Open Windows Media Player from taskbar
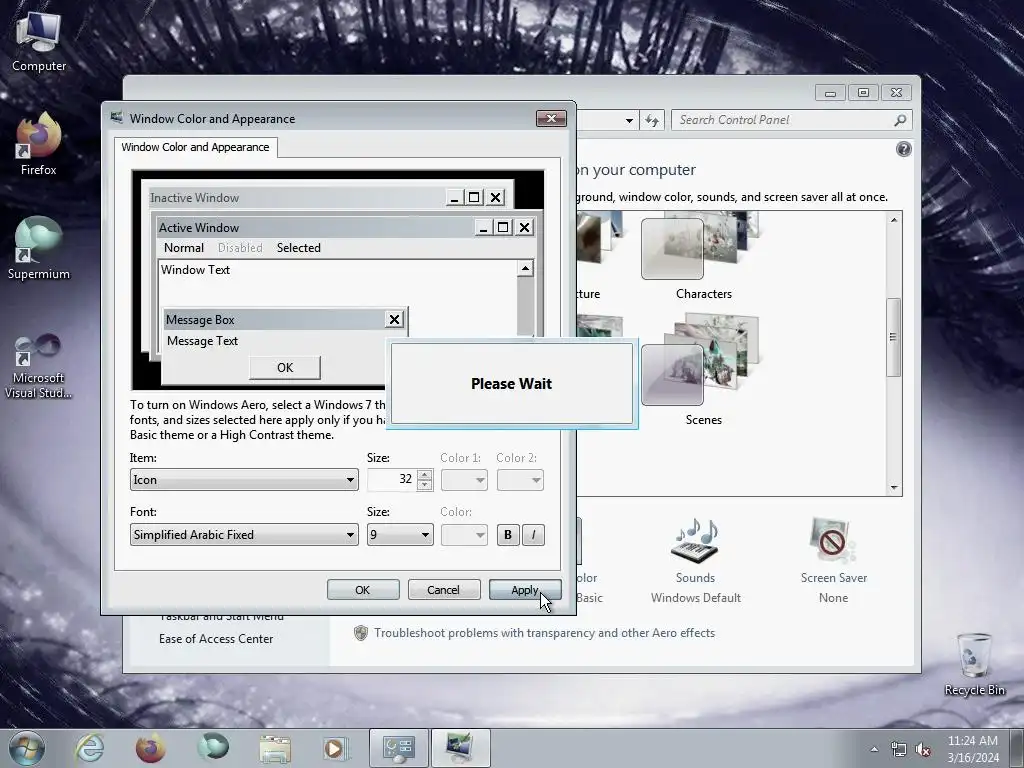Image resolution: width=1024 pixels, height=768 pixels. coord(336,748)
